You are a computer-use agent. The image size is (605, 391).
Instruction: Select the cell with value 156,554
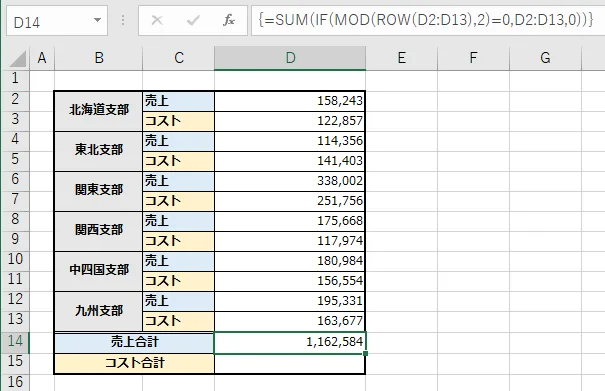tap(290, 281)
